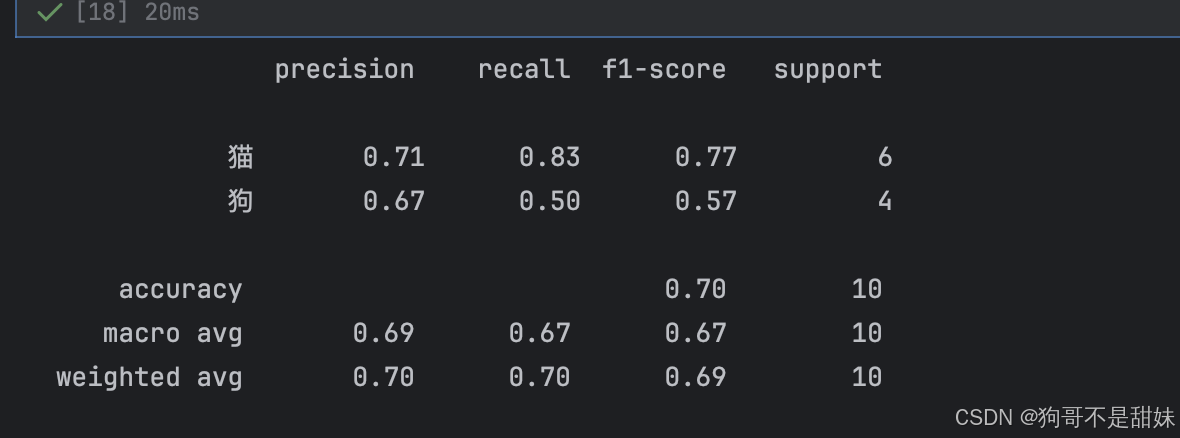Click the cell execution count [18]
1180x438 pixels.
(102, 12)
